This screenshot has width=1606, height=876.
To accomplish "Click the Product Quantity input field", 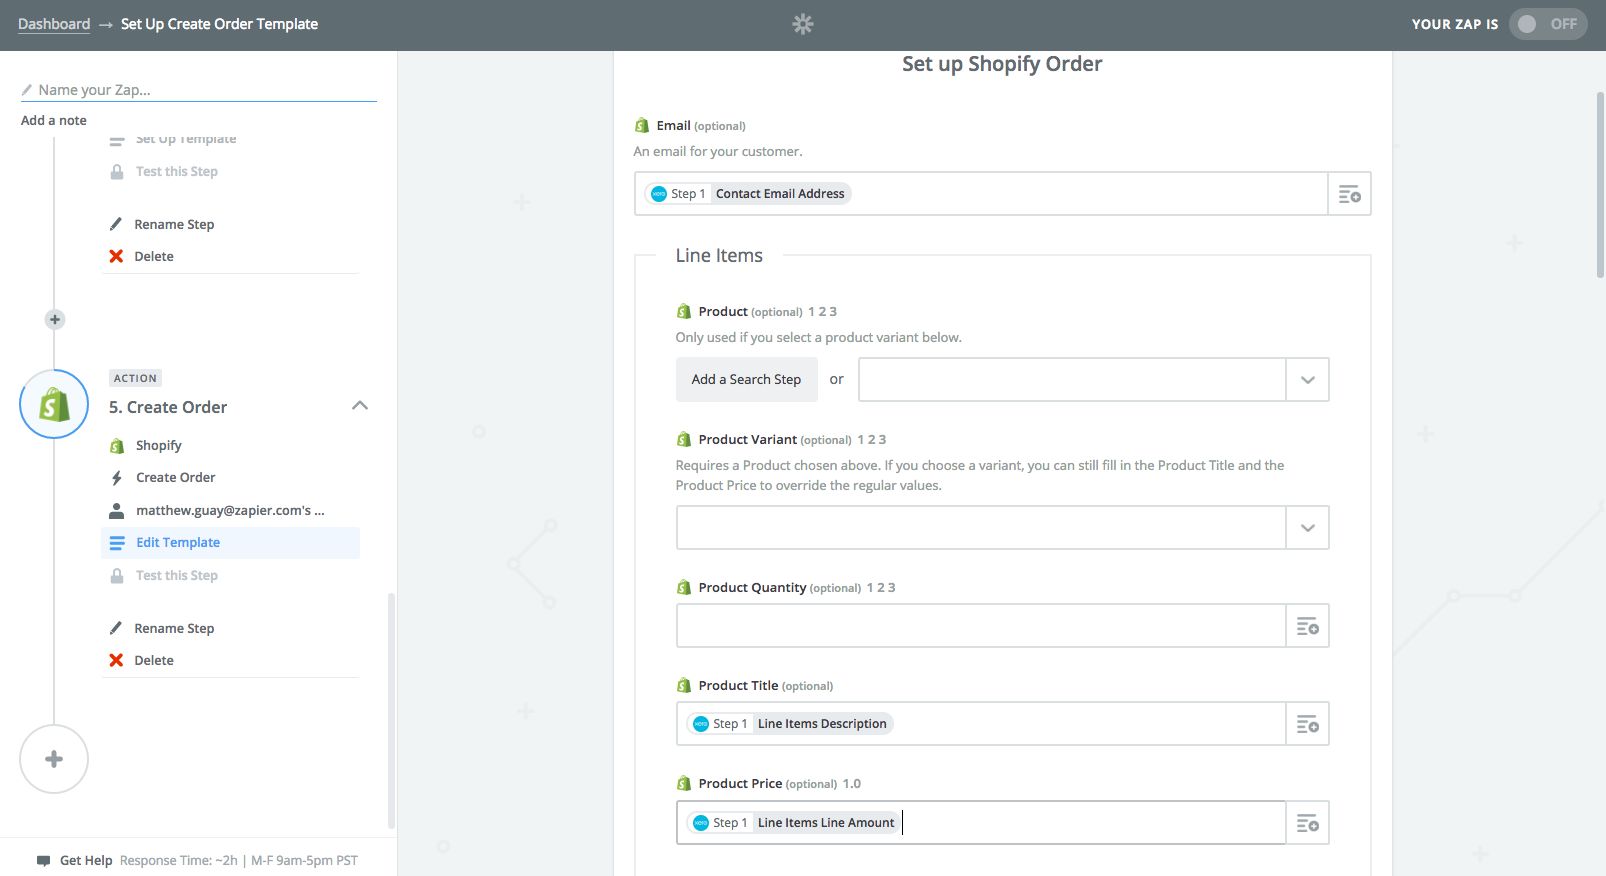I will [x=981, y=626].
